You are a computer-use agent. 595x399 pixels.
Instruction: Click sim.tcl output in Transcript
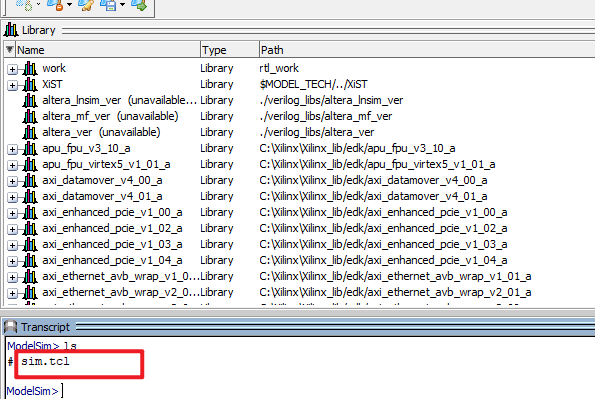coord(45,361)
